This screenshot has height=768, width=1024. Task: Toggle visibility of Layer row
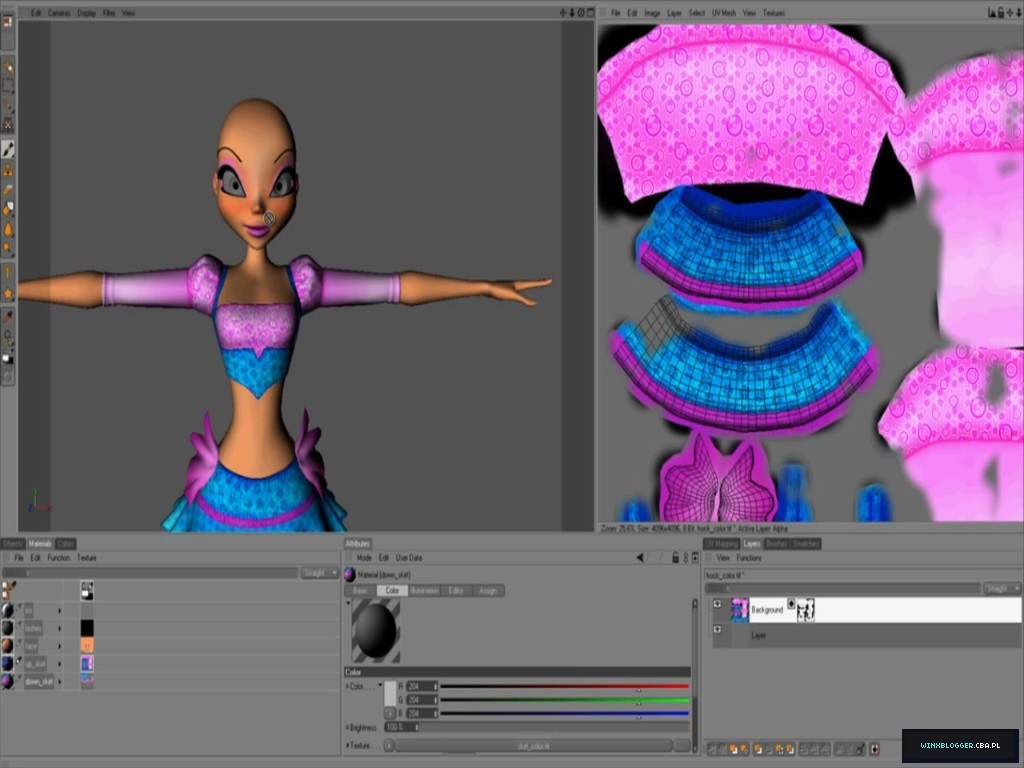pyautogui.click(x=717, y=630)
